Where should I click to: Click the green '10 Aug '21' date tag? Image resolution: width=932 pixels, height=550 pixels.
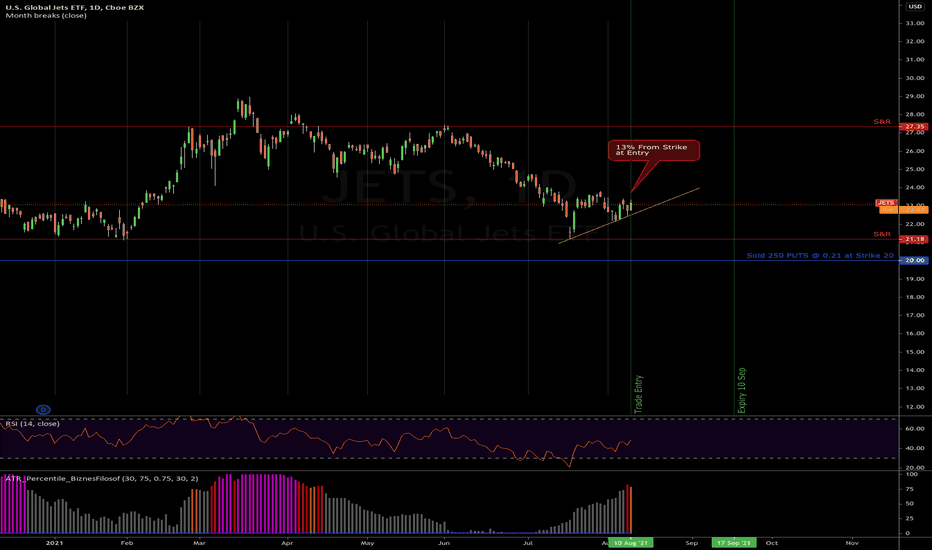pos(631,543)
